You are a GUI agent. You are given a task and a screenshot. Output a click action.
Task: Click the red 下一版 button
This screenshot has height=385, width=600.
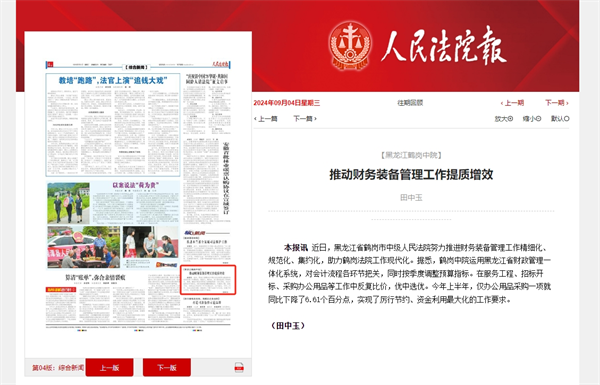(167, 367)
